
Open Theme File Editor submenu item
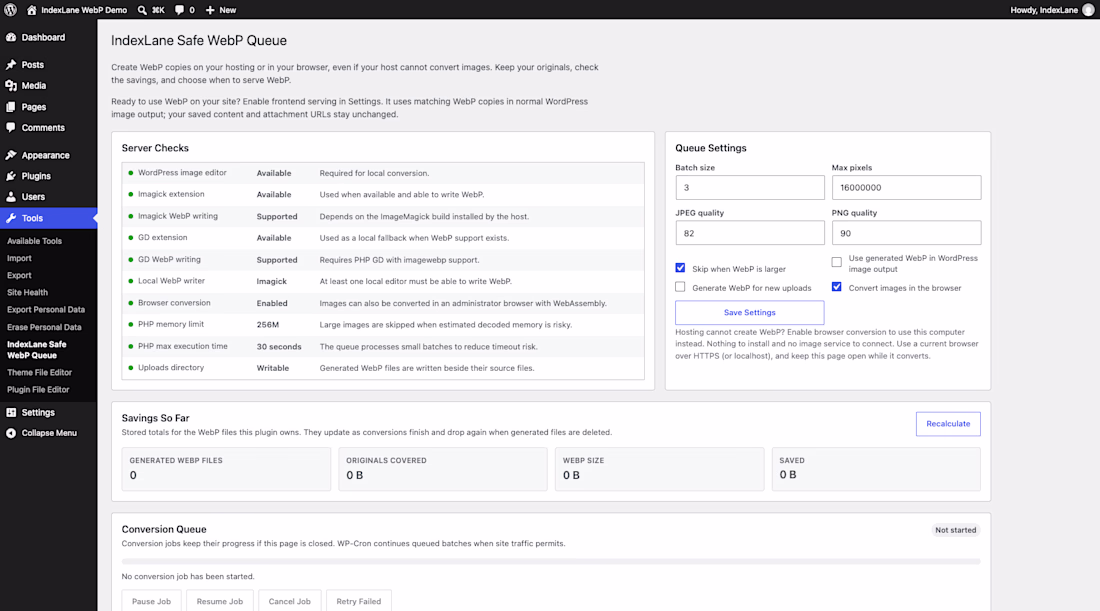(x=39, y=372)
